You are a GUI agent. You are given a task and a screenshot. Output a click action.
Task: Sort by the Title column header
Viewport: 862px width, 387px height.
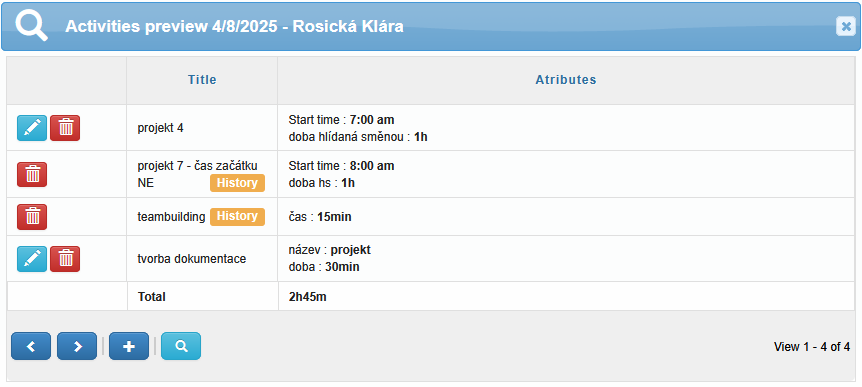(202, 80)
